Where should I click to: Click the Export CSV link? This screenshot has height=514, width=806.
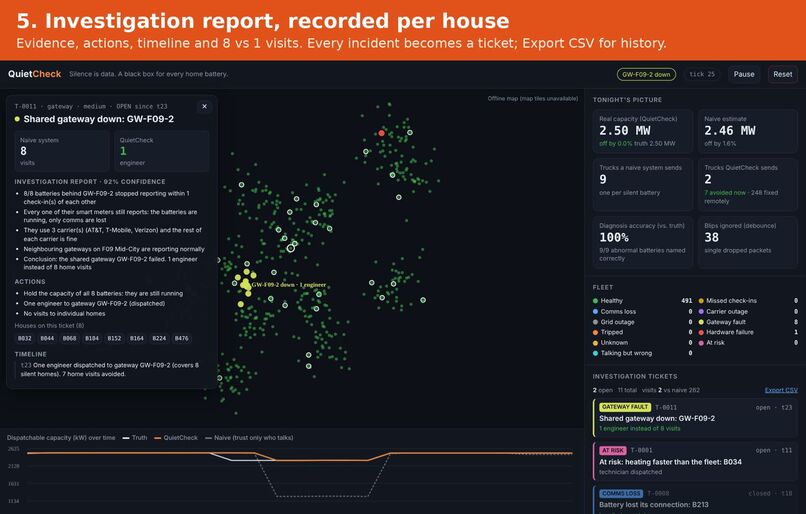tap(781, 390)
